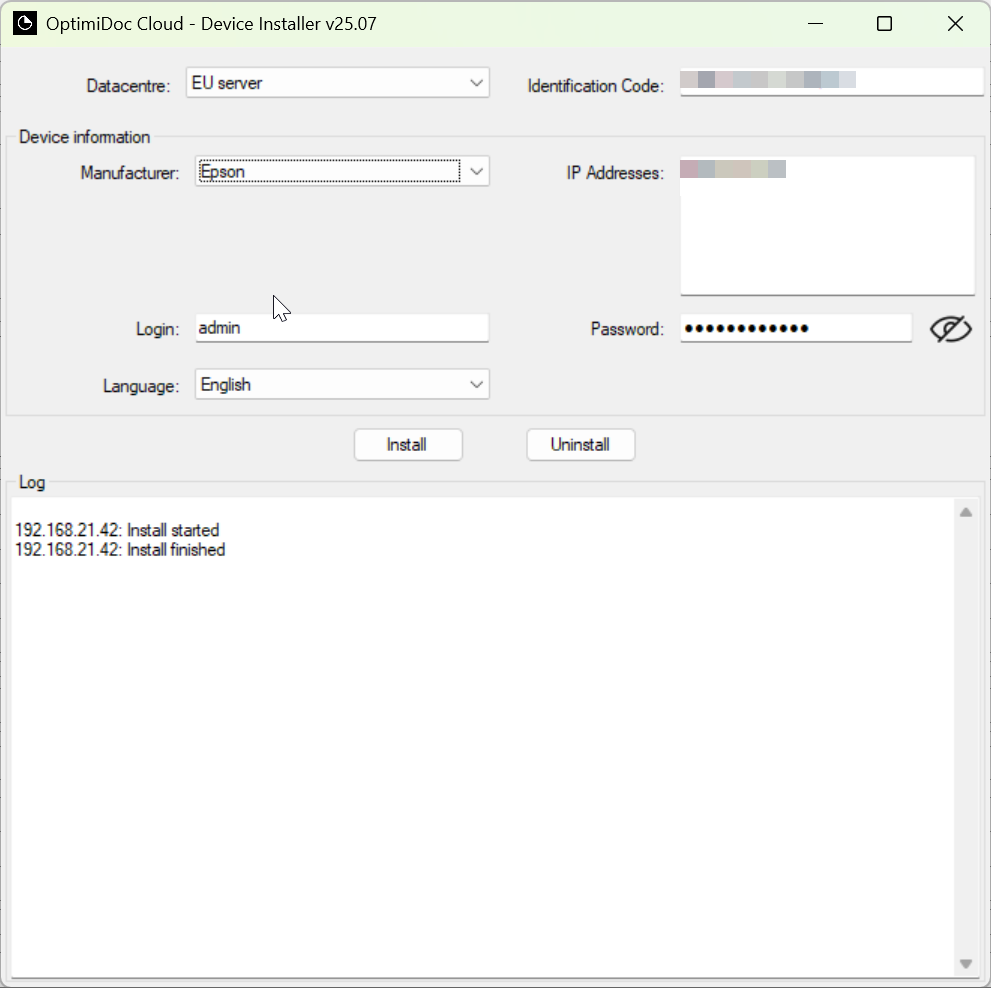
Task: Click the Device information group label
Action: [84, 137]
